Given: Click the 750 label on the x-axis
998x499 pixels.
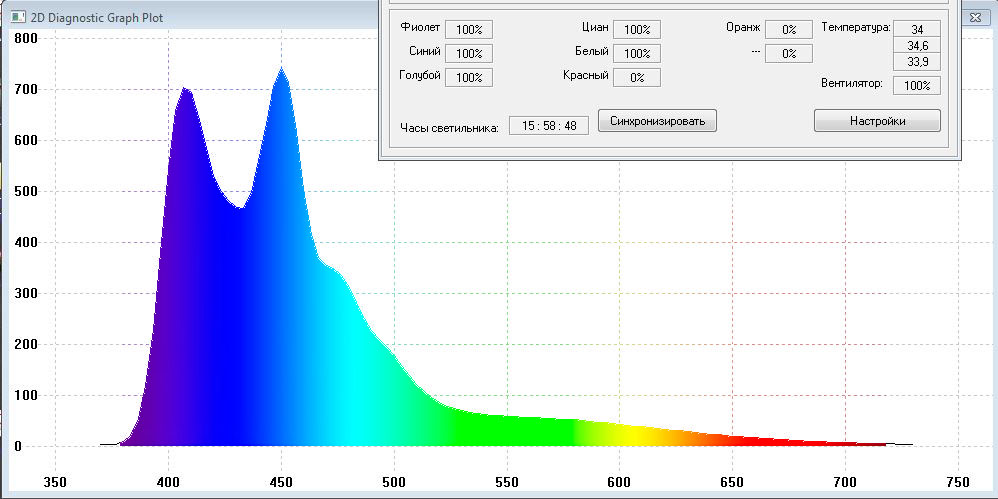Looking at the screenshot, I should point(958,481).
